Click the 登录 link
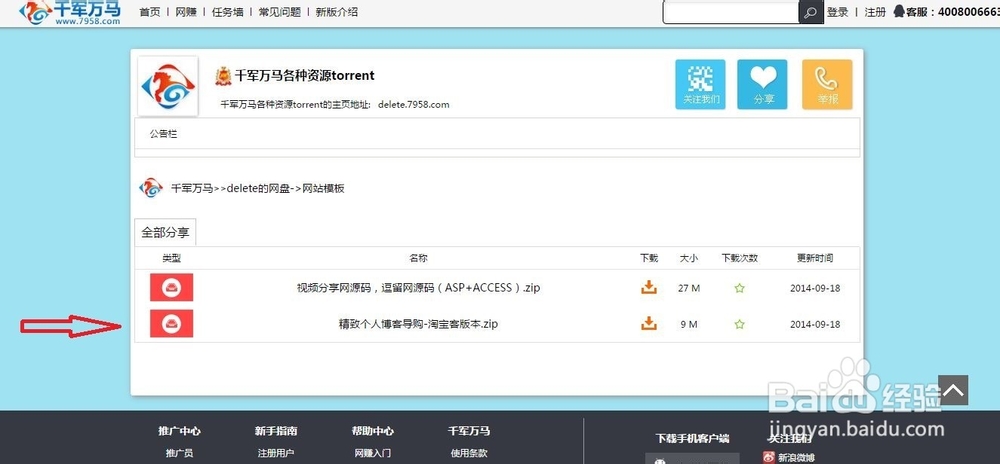 [x=837, y=12]
